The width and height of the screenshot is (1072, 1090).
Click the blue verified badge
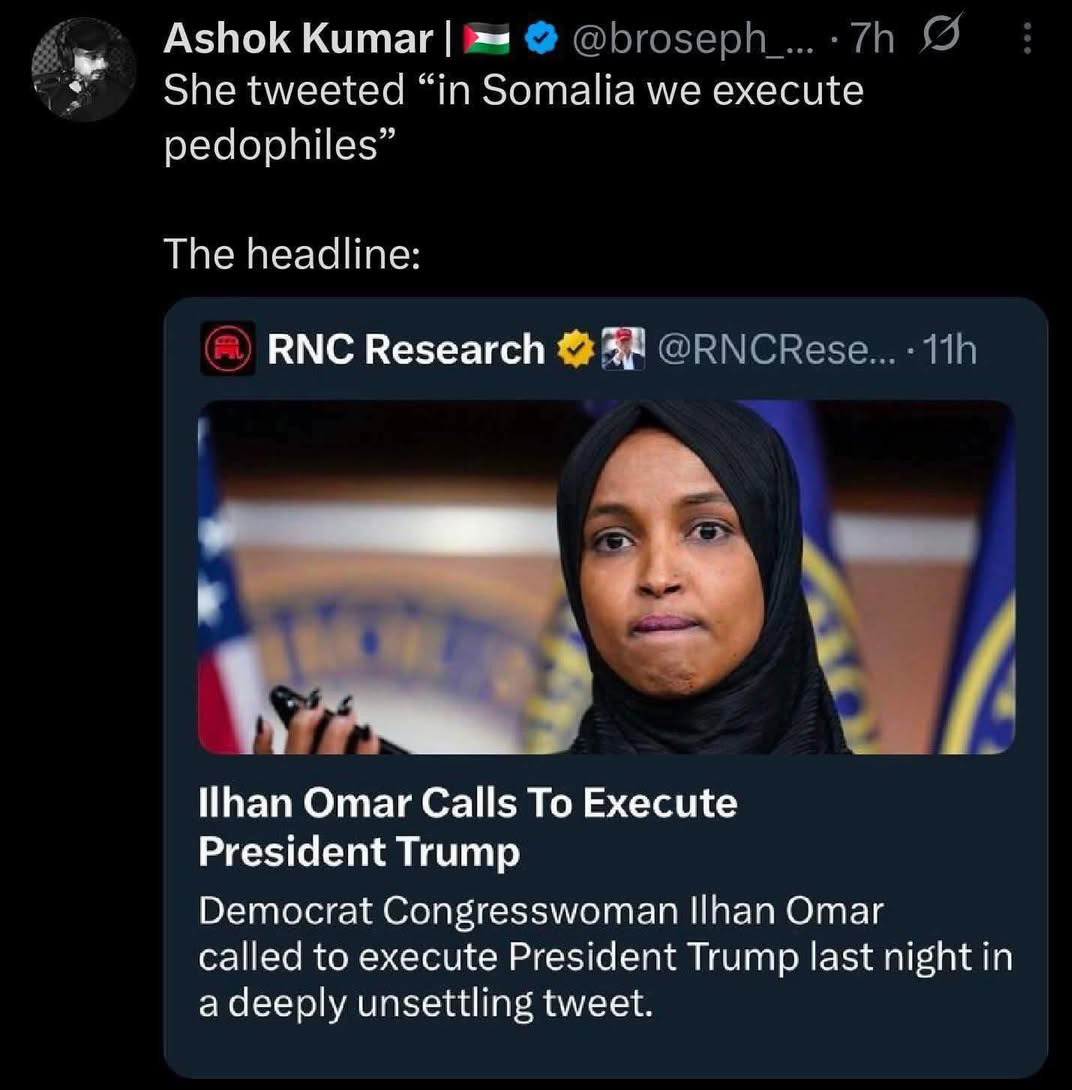click(542, 39)
